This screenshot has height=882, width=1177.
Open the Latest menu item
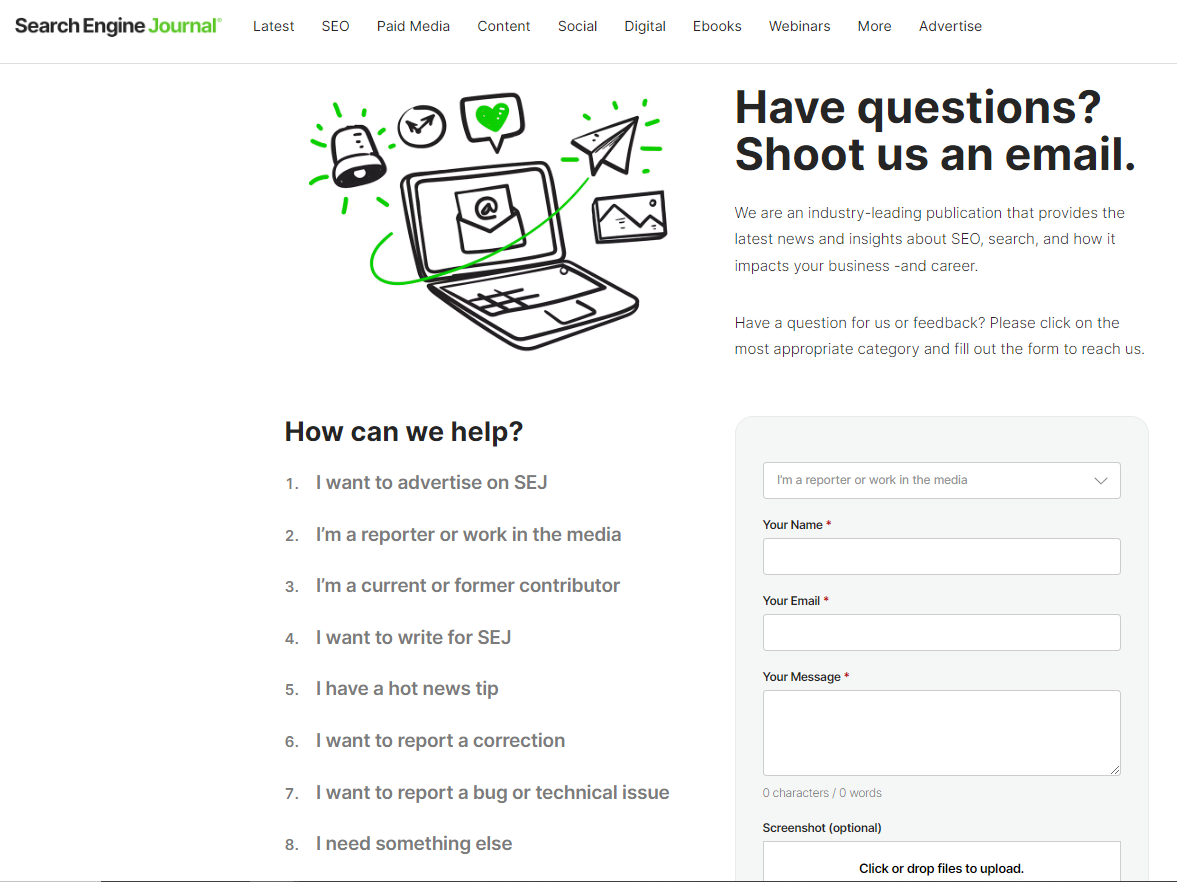click(273, 26)
